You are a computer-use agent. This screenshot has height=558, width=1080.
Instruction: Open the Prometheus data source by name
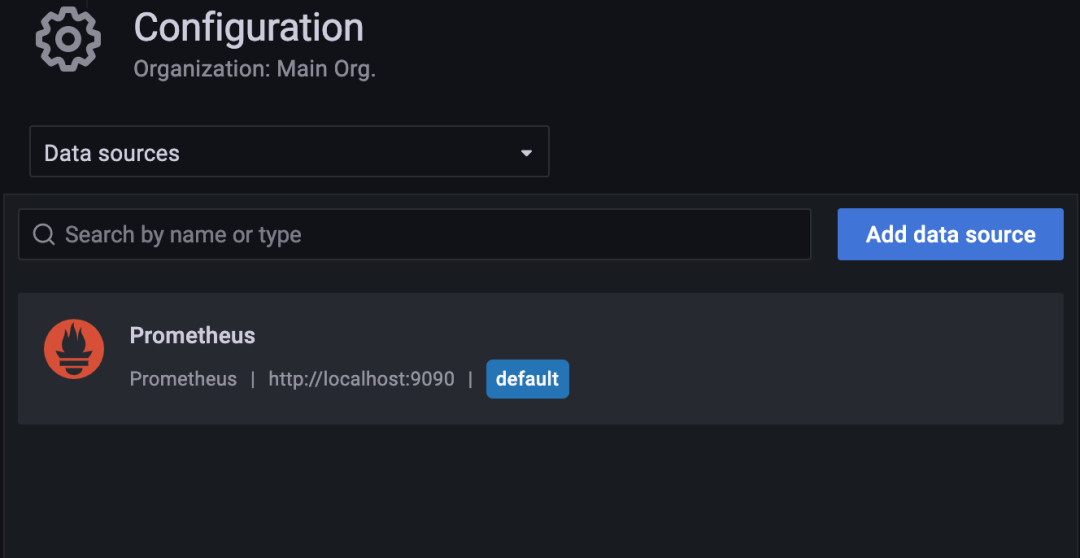192,336
